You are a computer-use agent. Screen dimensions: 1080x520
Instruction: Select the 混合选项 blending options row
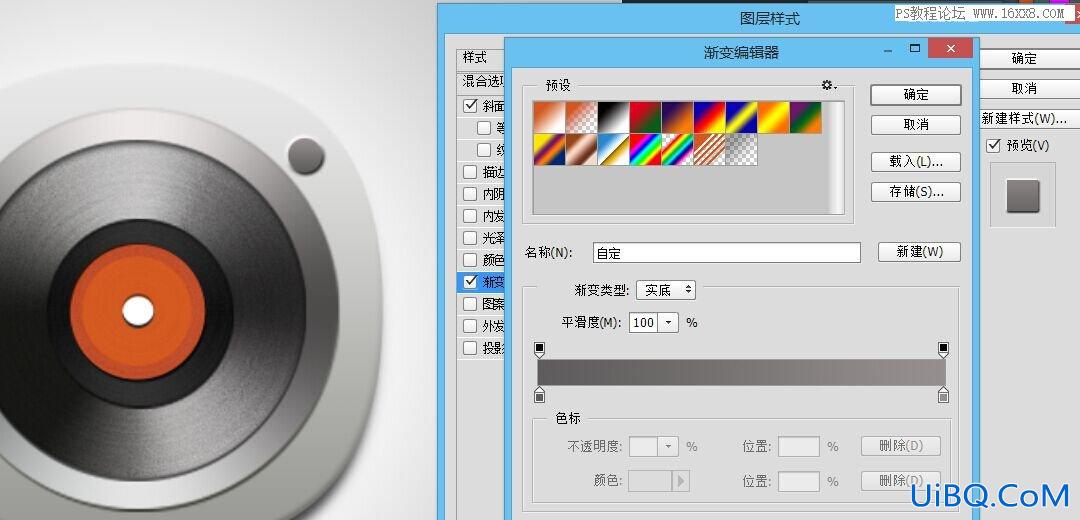pos(481,82)
